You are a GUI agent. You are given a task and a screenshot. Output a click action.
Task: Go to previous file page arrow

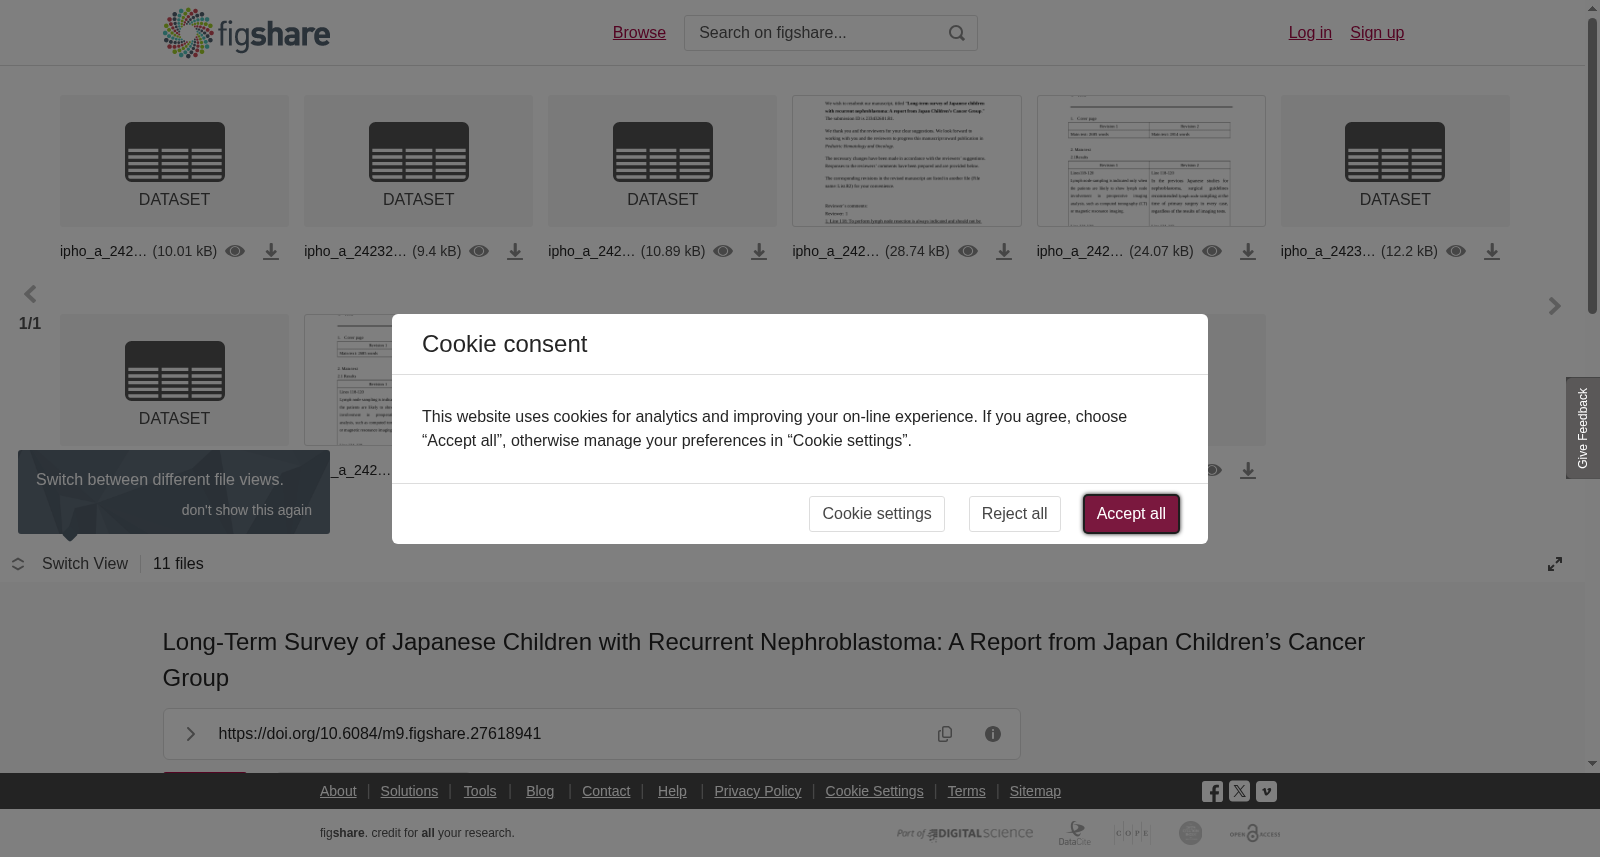tap(30, 294)
